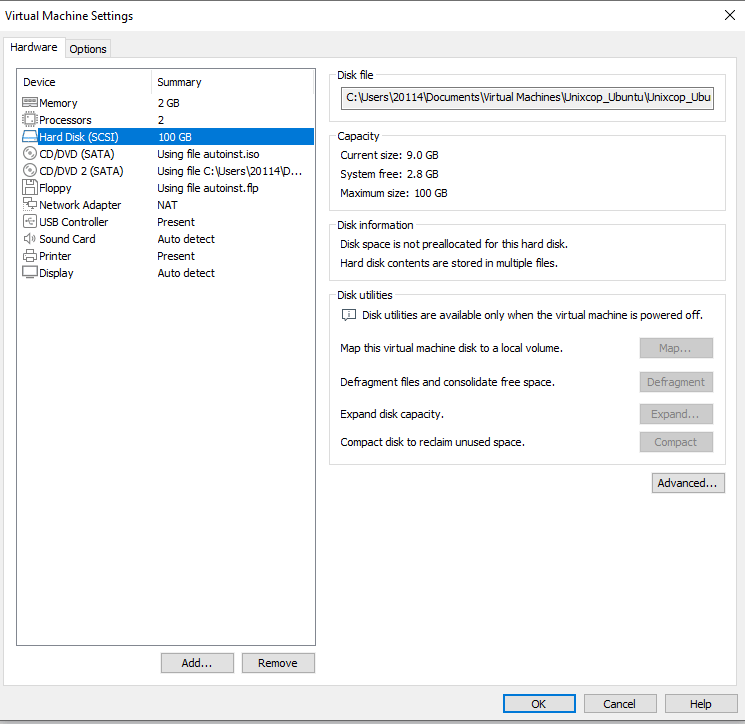745x724 pixels.
Task: Click 'Using file autoinst.iso' summary
Action: point(208,154)
